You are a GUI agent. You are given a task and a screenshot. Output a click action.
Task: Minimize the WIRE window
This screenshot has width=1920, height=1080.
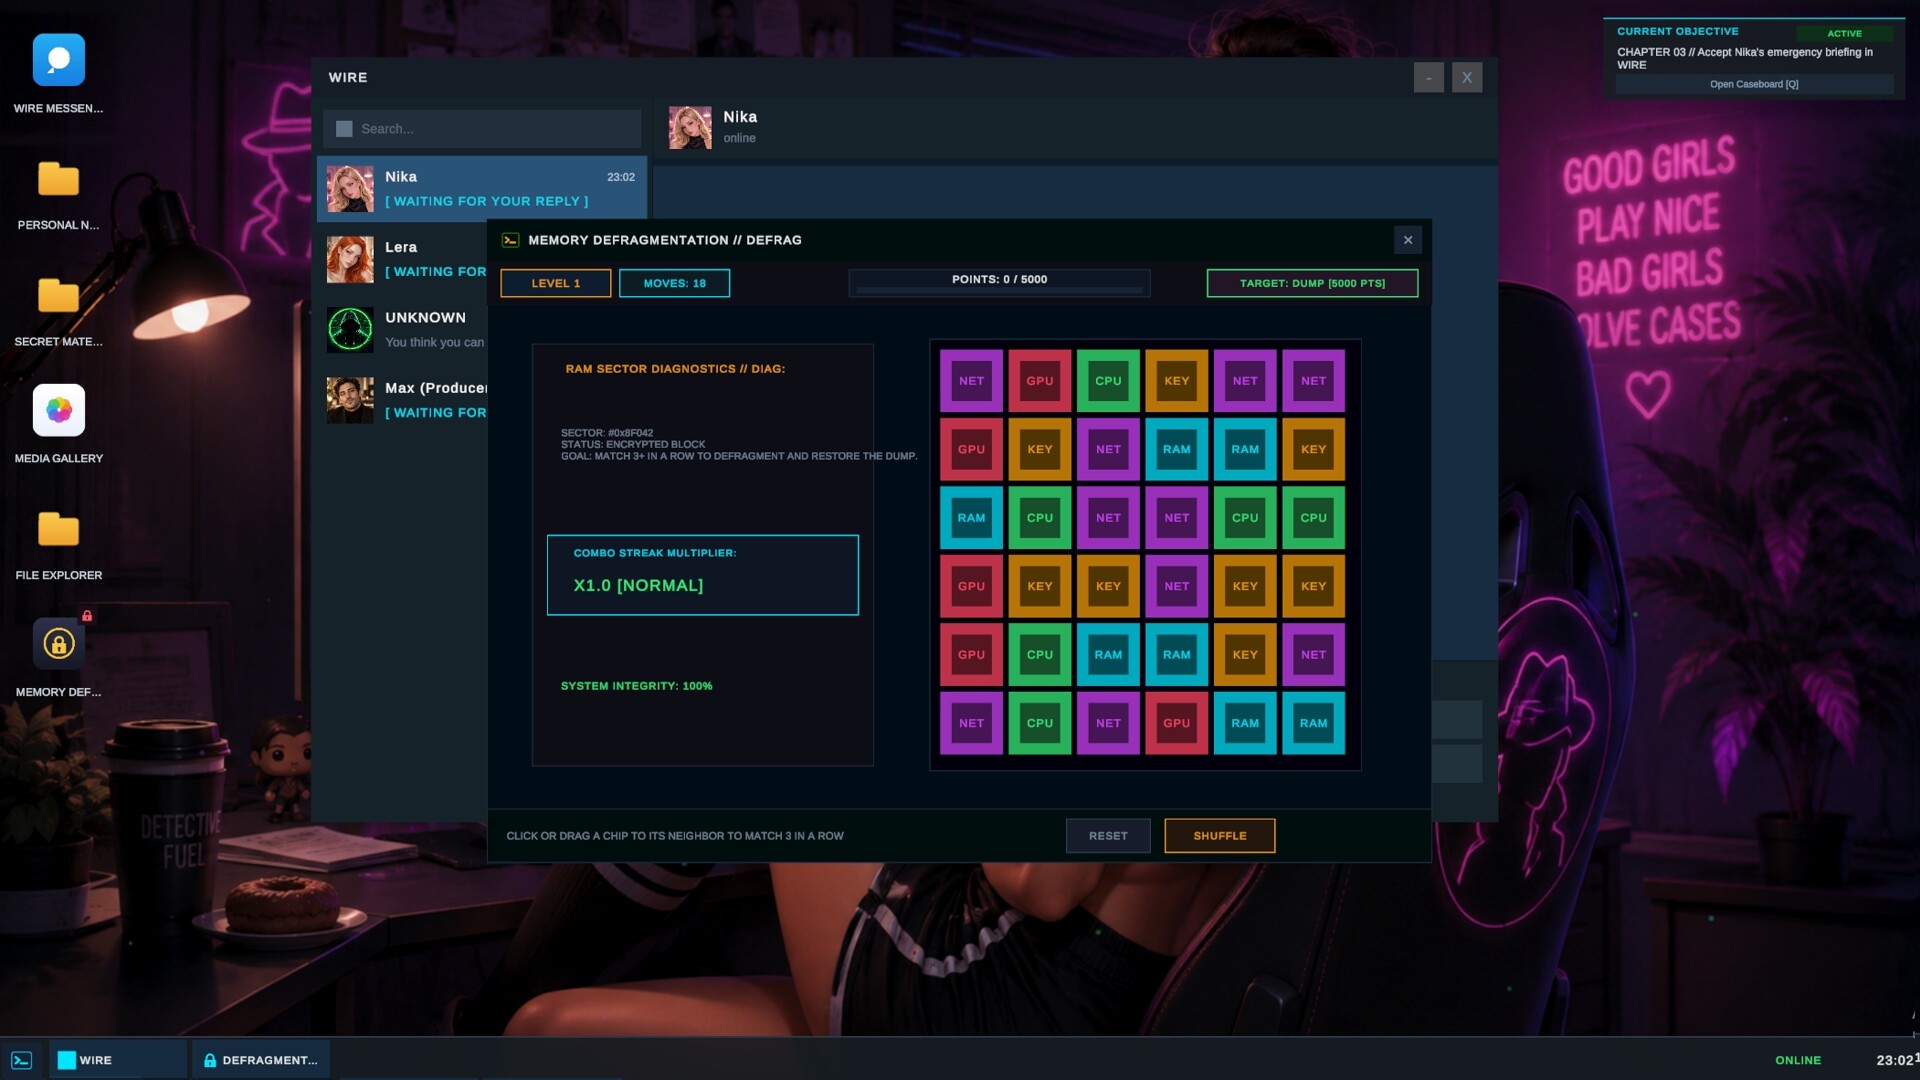(x=1428, y=78)
